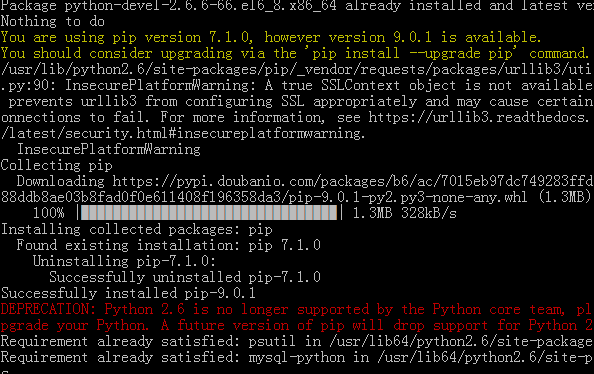Click the 'Nothing to do' line

point(52,21)
